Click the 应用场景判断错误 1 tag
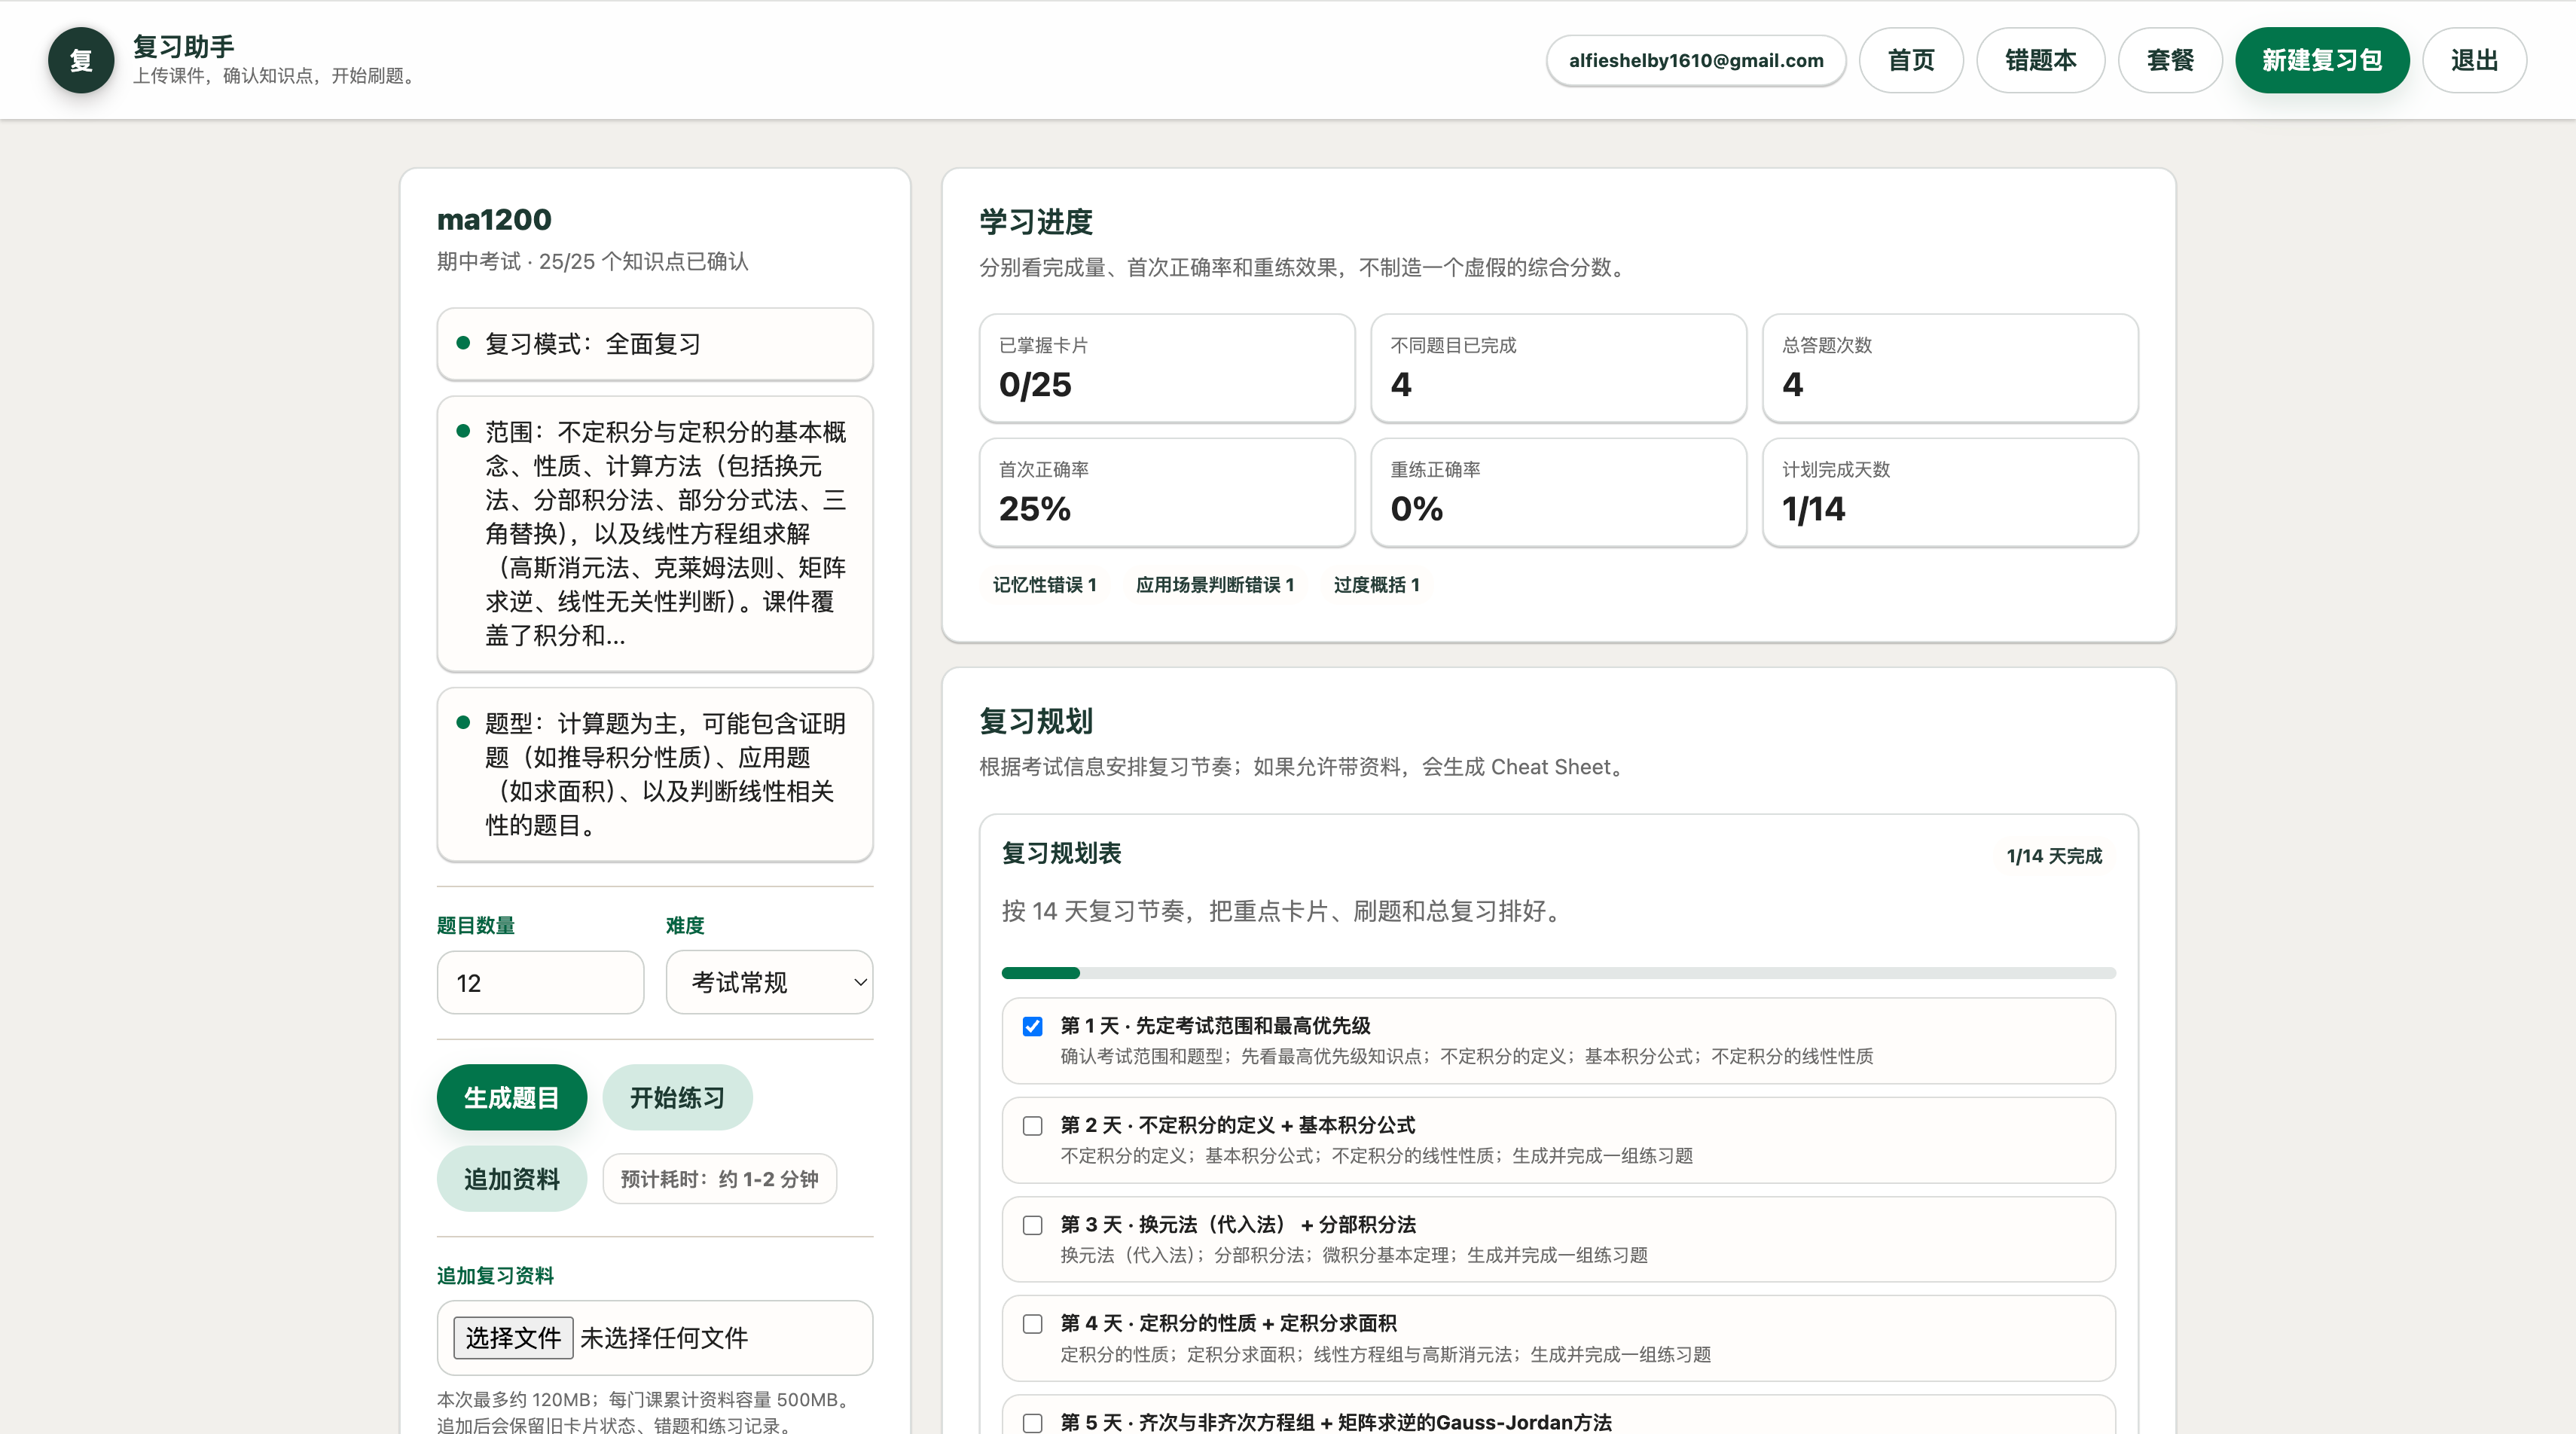Screen dimensions: 2576x1434 pyautogui.click(x=1215, y=585)
